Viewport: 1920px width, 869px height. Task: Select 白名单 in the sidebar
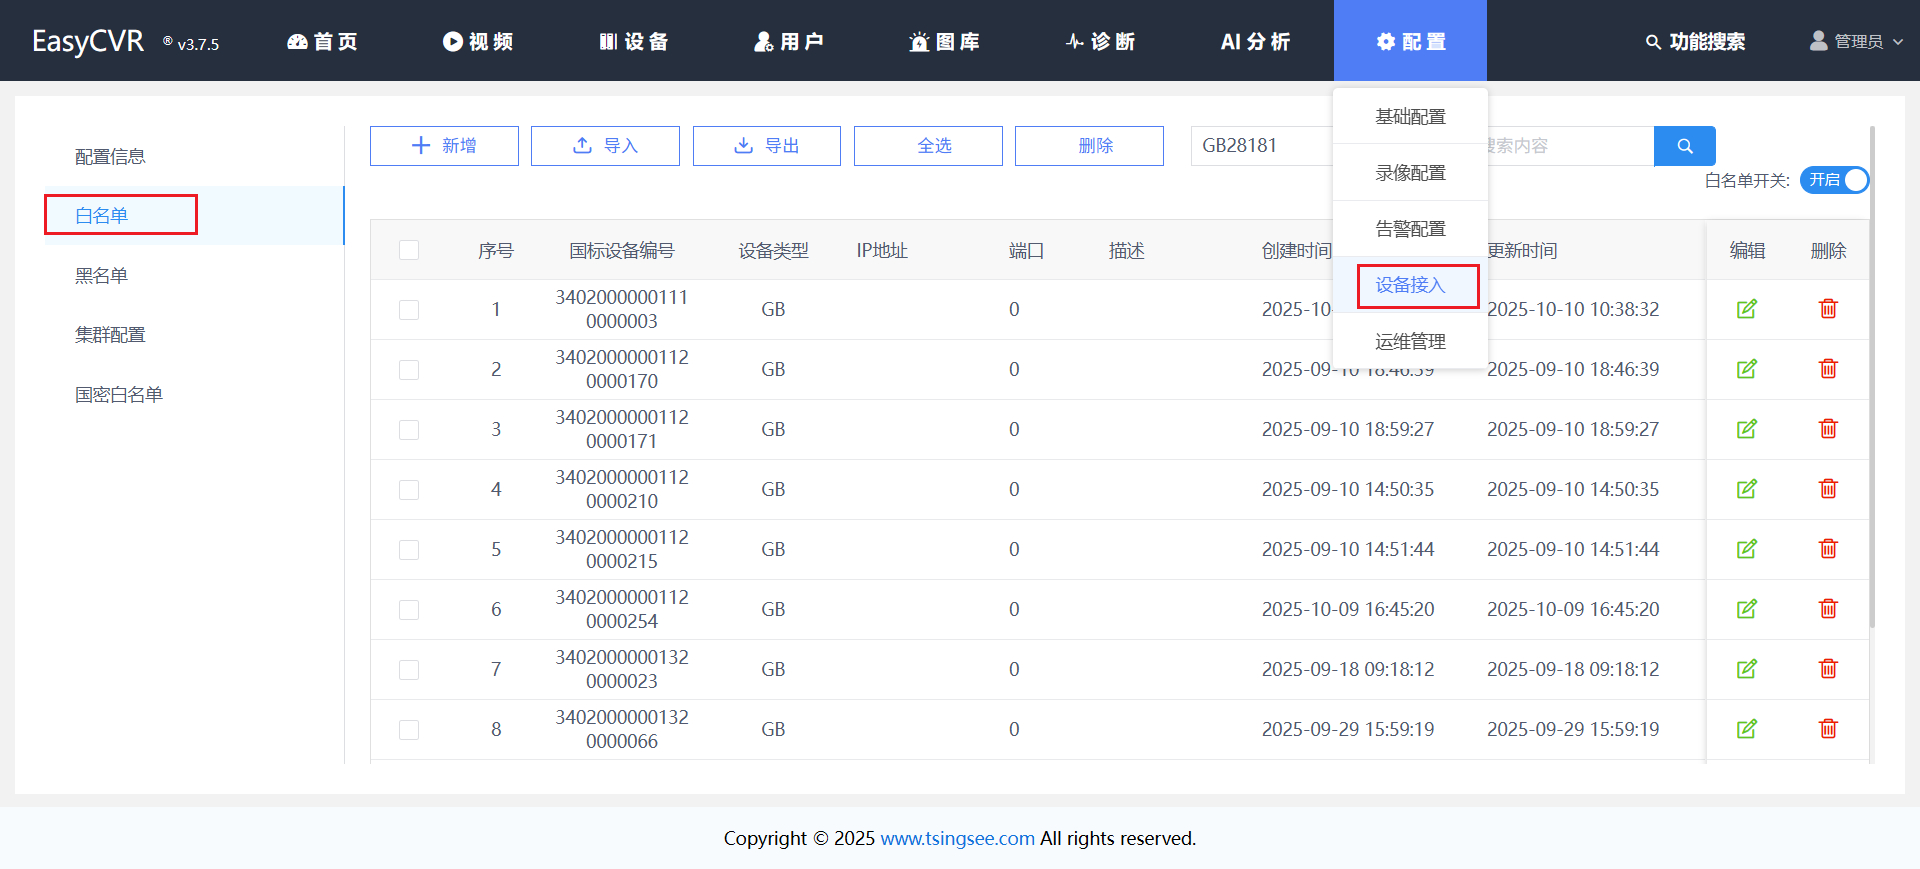pos(101,215)
